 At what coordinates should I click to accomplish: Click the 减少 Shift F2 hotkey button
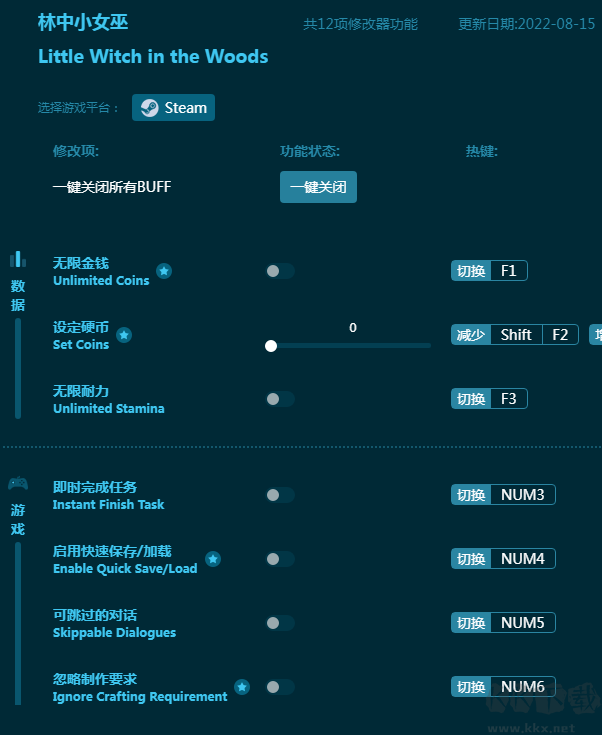point(514,335)
